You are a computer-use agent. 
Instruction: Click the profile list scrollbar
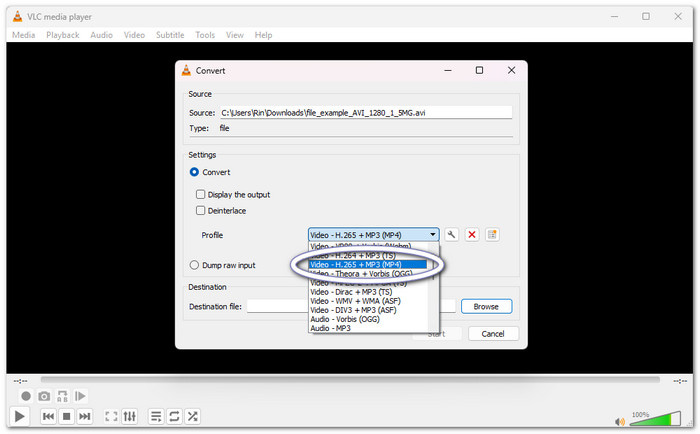pyautogui.click(x=433, y=287)
